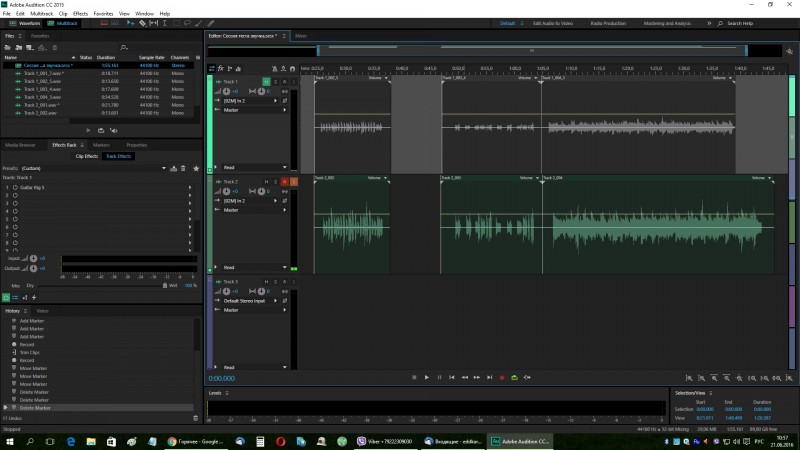Select the Slip tool in toolbar
The height and width of the screenshot is (450, 800).
(x=154, y=23)
